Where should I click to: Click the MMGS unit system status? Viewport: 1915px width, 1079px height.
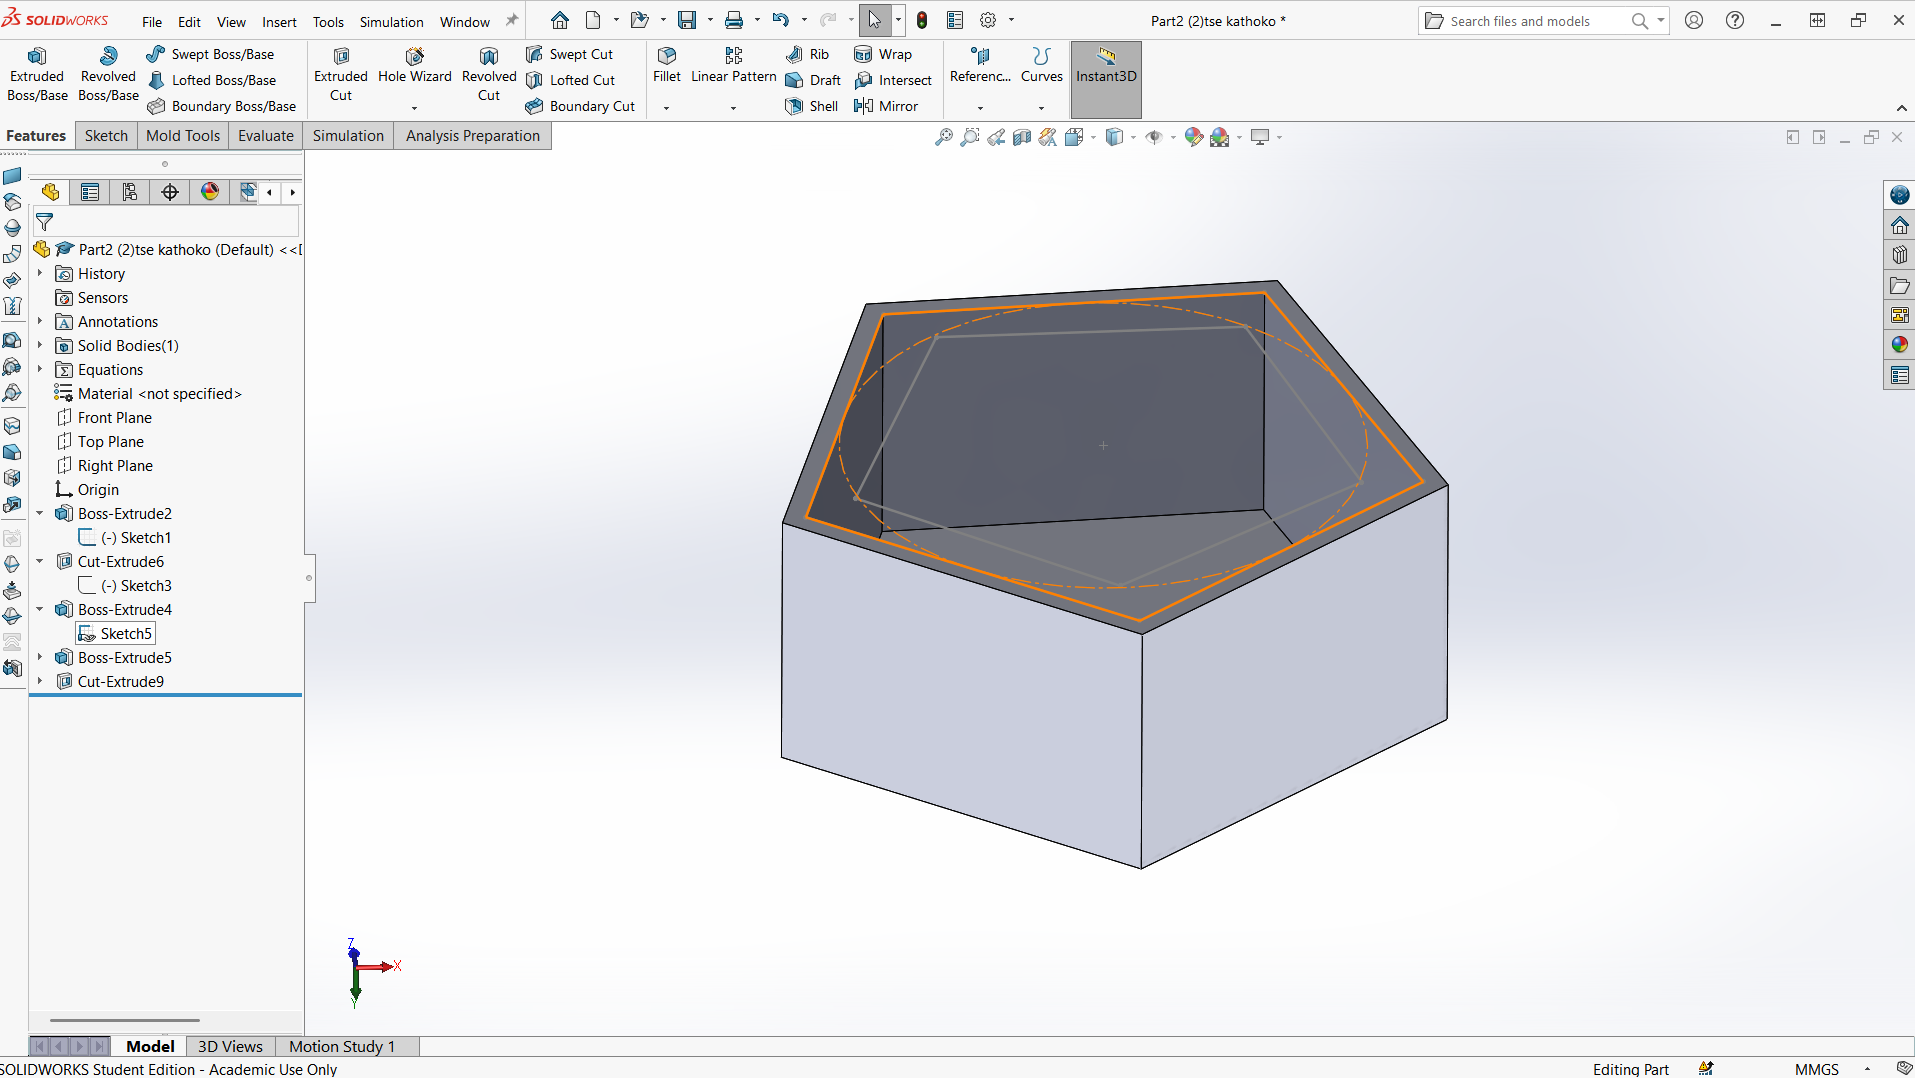[x=1816, y=1069]
